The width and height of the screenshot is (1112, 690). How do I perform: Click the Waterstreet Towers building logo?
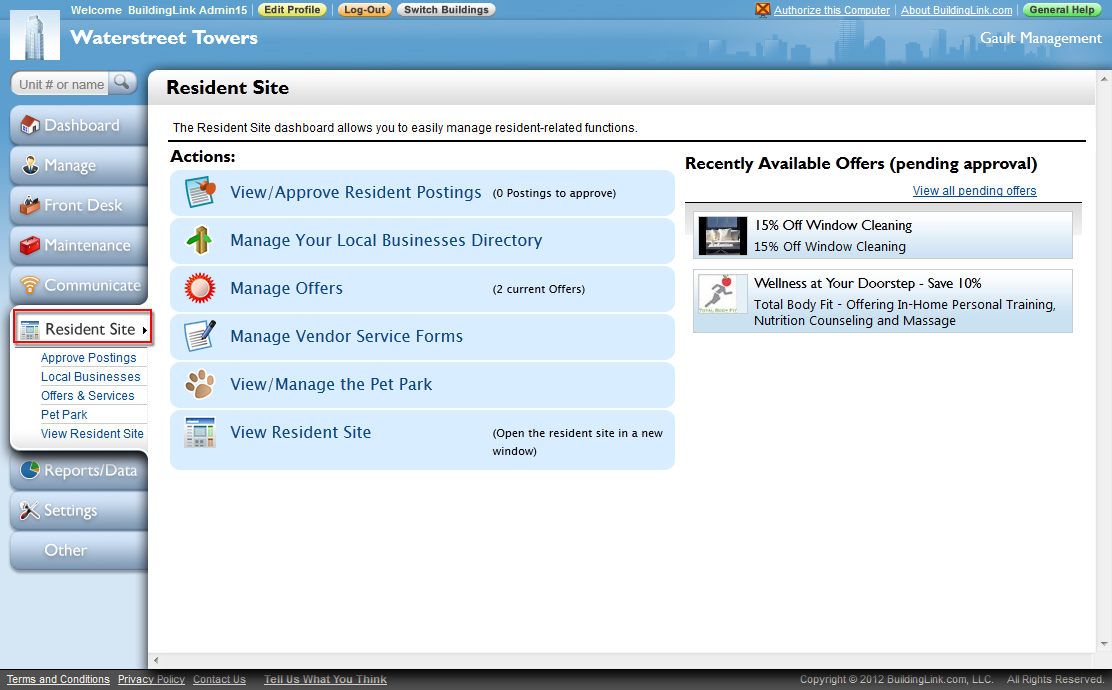coord(35,35)
